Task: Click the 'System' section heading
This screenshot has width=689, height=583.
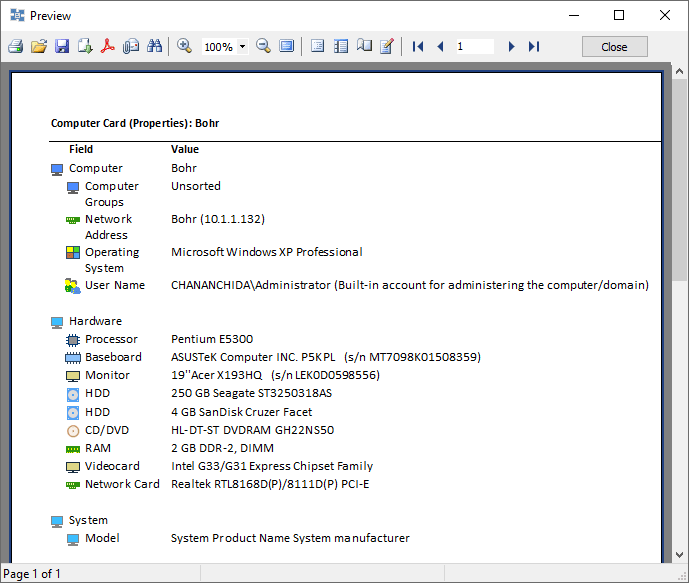Action: pos(88,520)
